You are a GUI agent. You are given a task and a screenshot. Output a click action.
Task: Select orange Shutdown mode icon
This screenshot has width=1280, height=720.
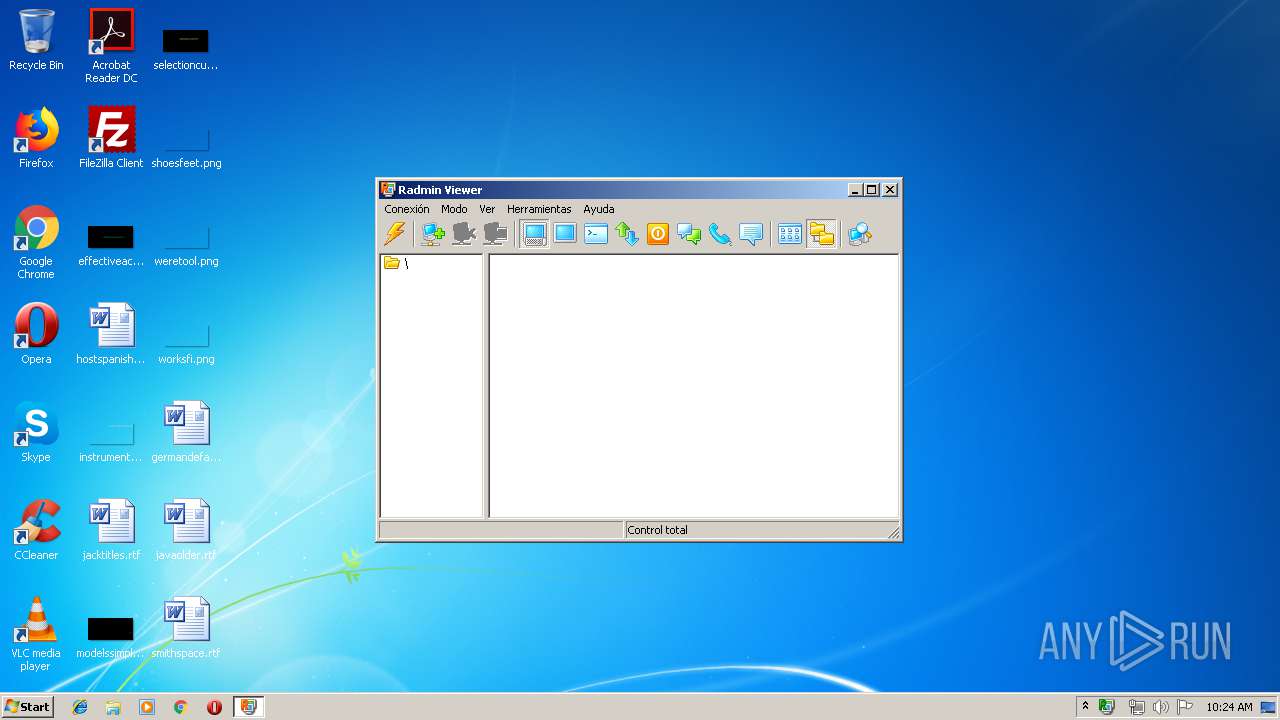658,234
